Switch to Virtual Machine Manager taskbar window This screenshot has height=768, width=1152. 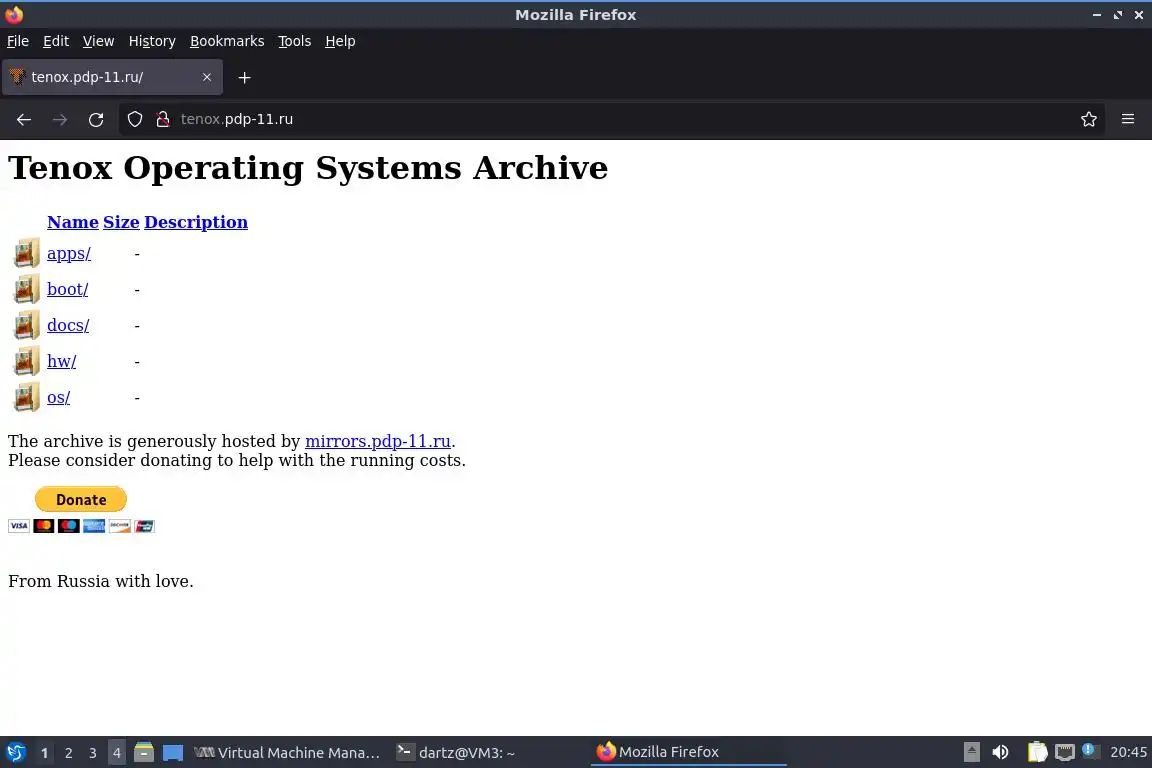(x=287, y=753)
